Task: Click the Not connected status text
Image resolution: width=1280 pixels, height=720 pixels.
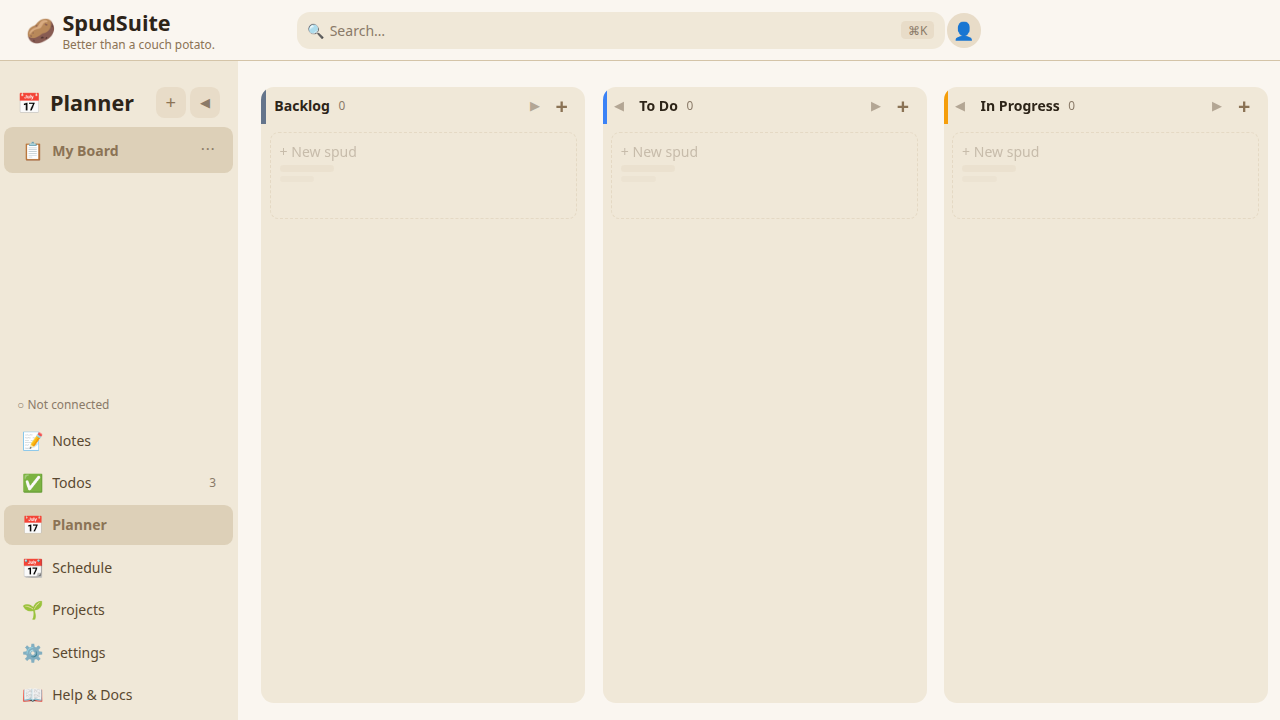Action: tap(63, 405)
